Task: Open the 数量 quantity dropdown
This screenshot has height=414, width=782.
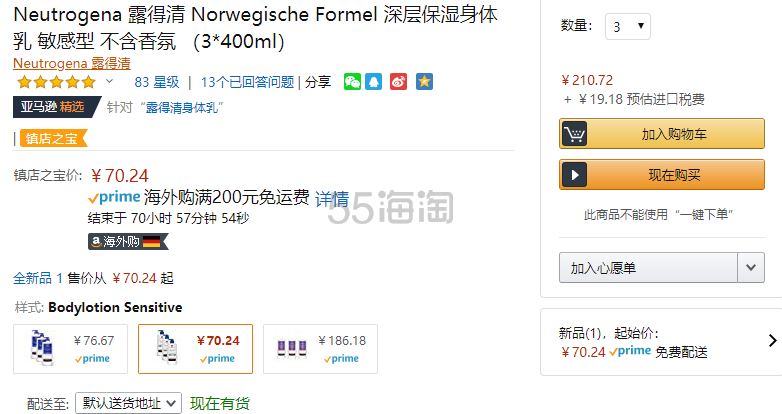Action: point(628,26)
